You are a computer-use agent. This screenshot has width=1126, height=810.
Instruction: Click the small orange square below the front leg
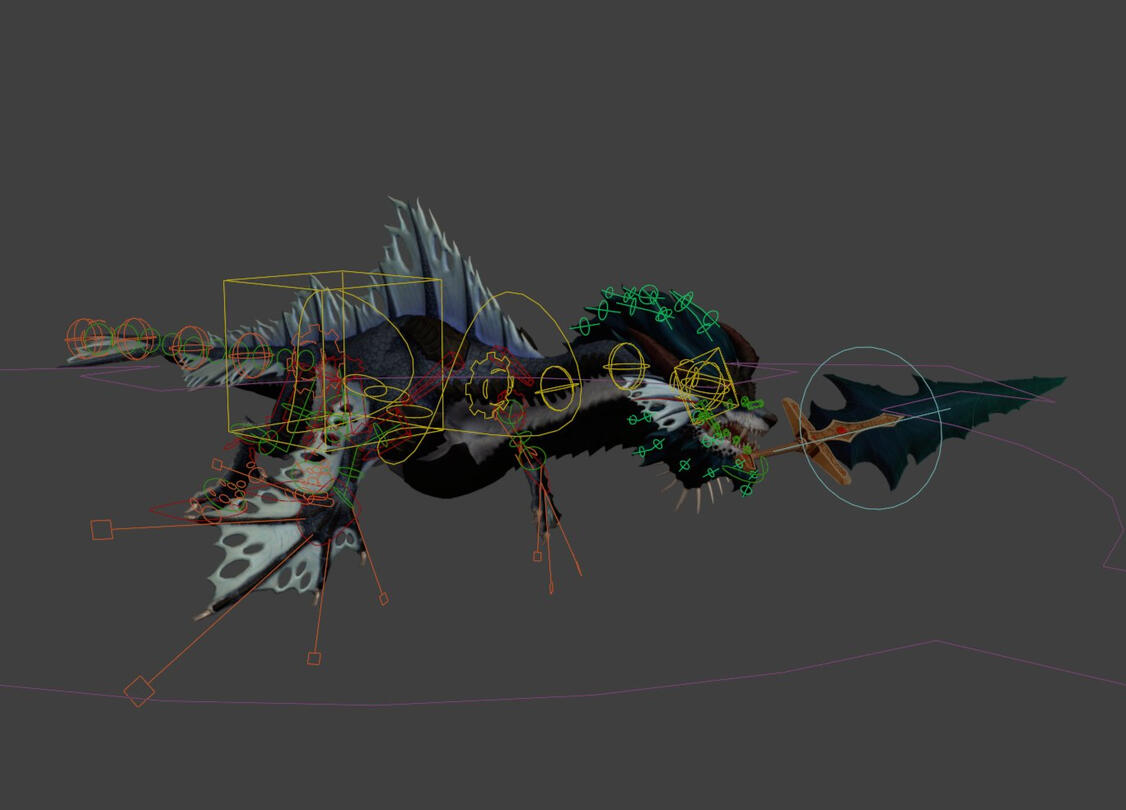pos(537,556)
